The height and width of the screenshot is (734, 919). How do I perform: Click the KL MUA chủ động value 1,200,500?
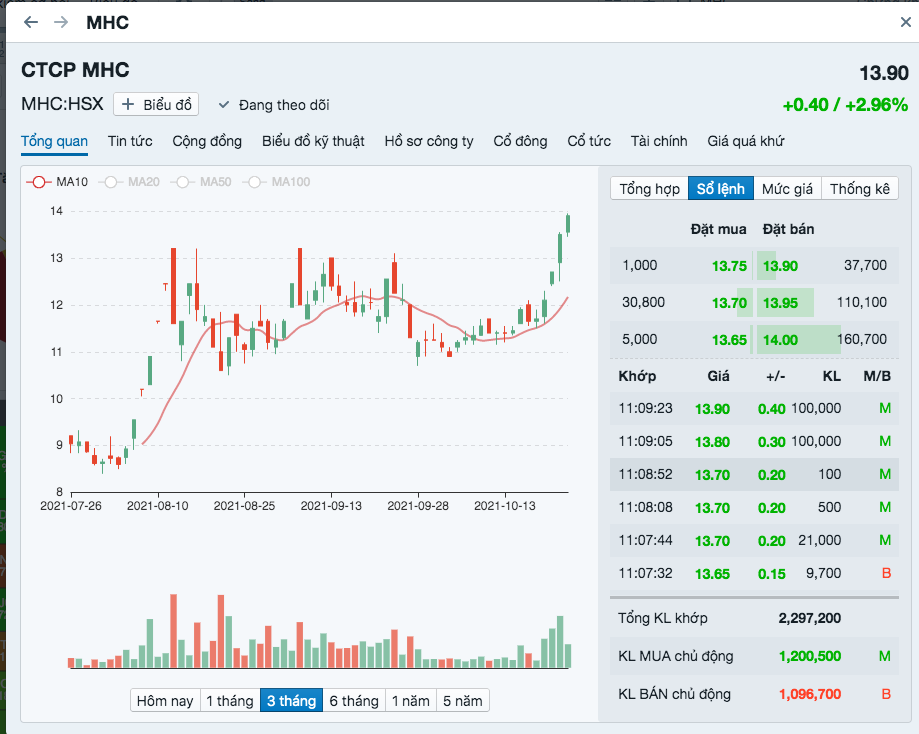click(809, 656)
